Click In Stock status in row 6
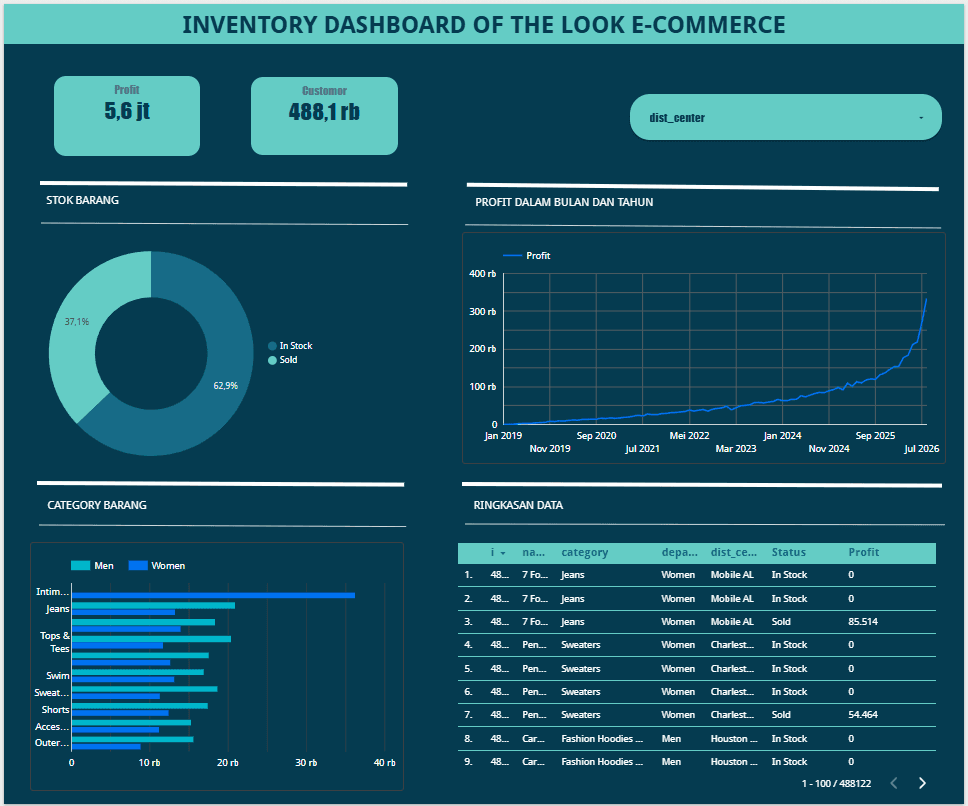The height and width of the screenshot is (806, 968). 789,692
